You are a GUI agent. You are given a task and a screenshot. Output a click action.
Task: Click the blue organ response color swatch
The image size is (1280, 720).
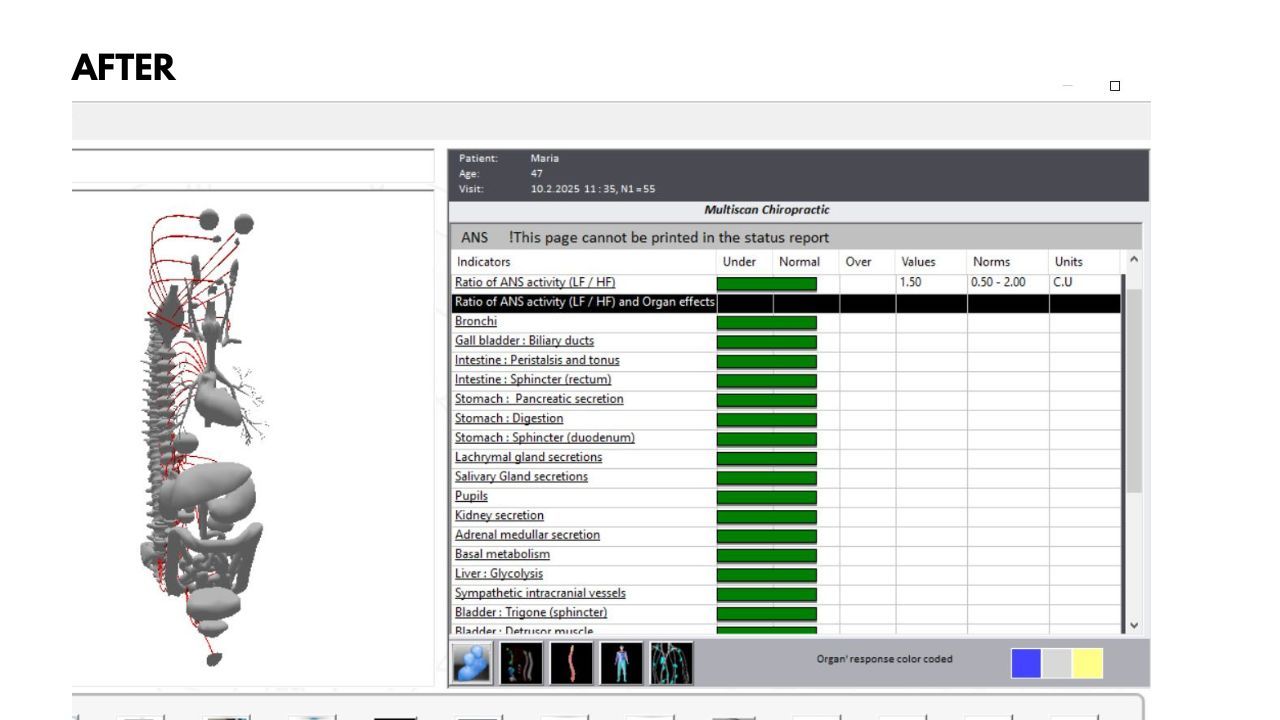(1026, 663)
